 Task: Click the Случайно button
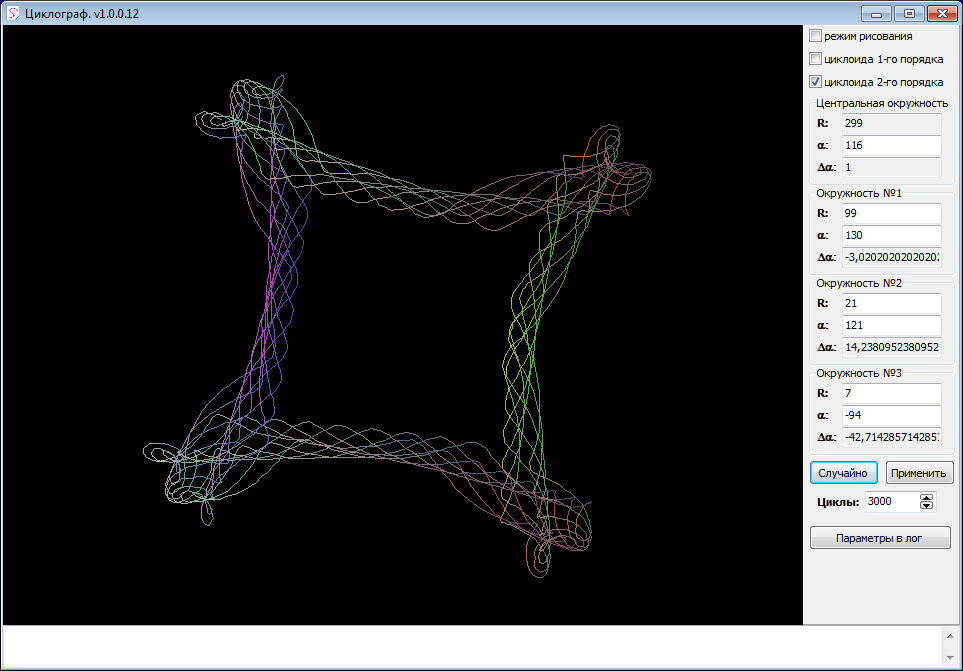(843, 473)
